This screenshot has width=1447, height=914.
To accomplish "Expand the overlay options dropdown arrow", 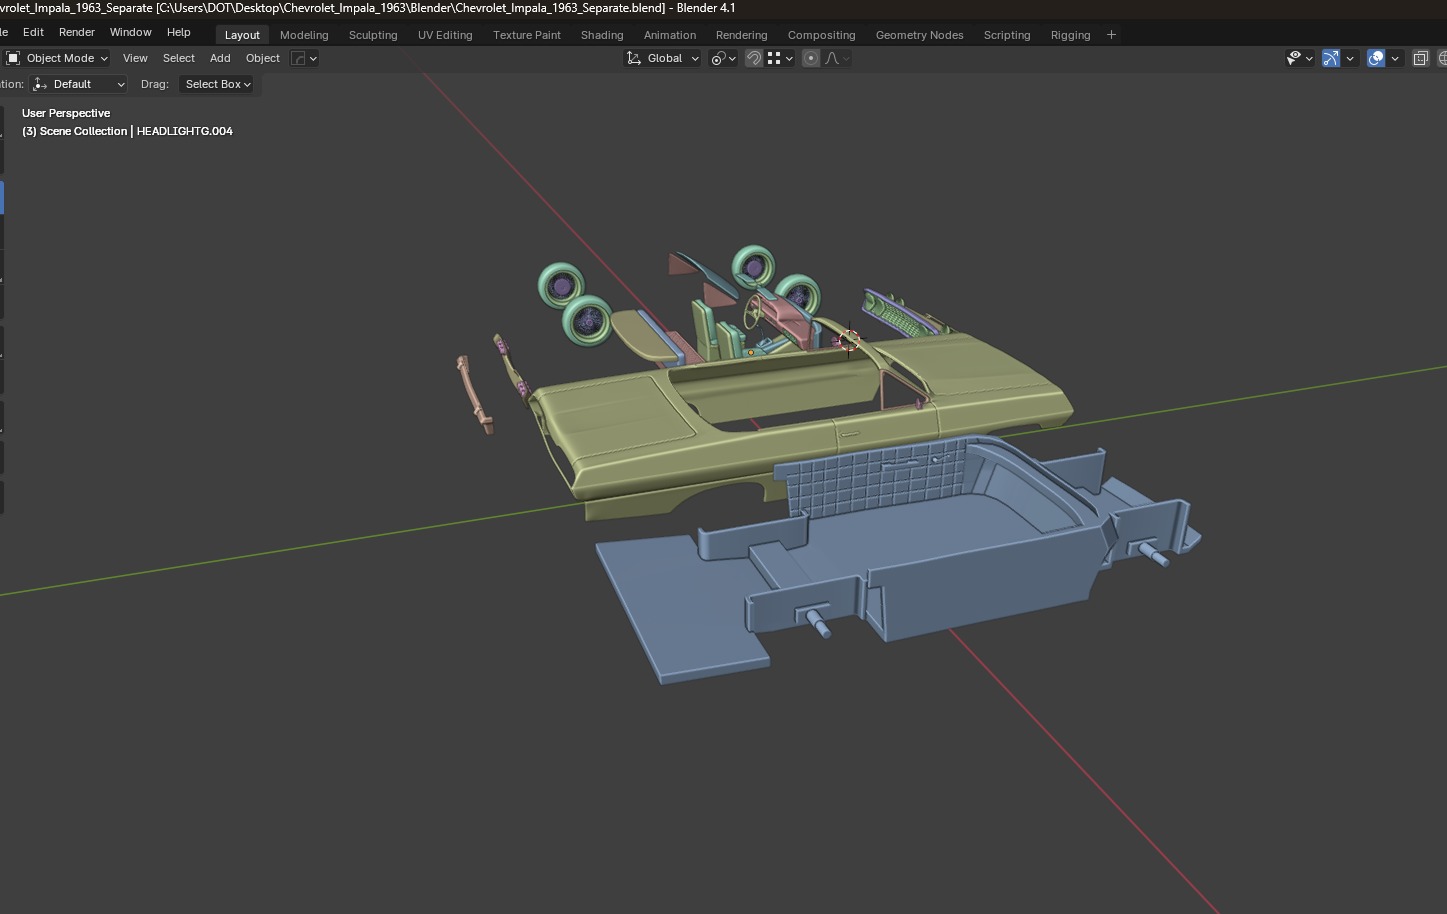I will (1395, 58).
